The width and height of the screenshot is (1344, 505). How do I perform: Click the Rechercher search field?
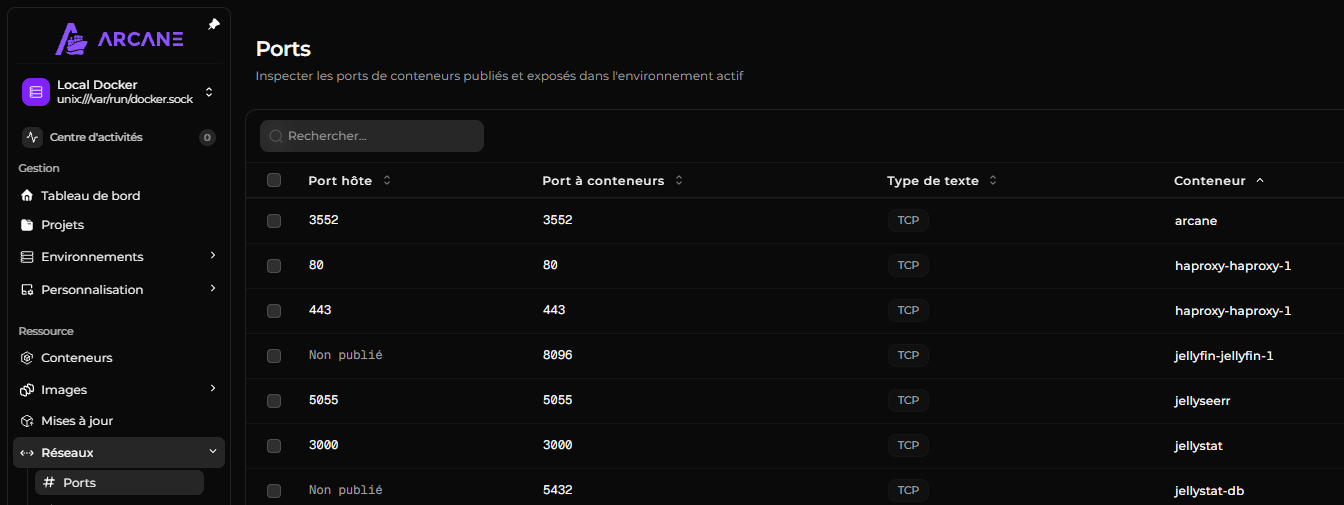[x=372, y=136]
